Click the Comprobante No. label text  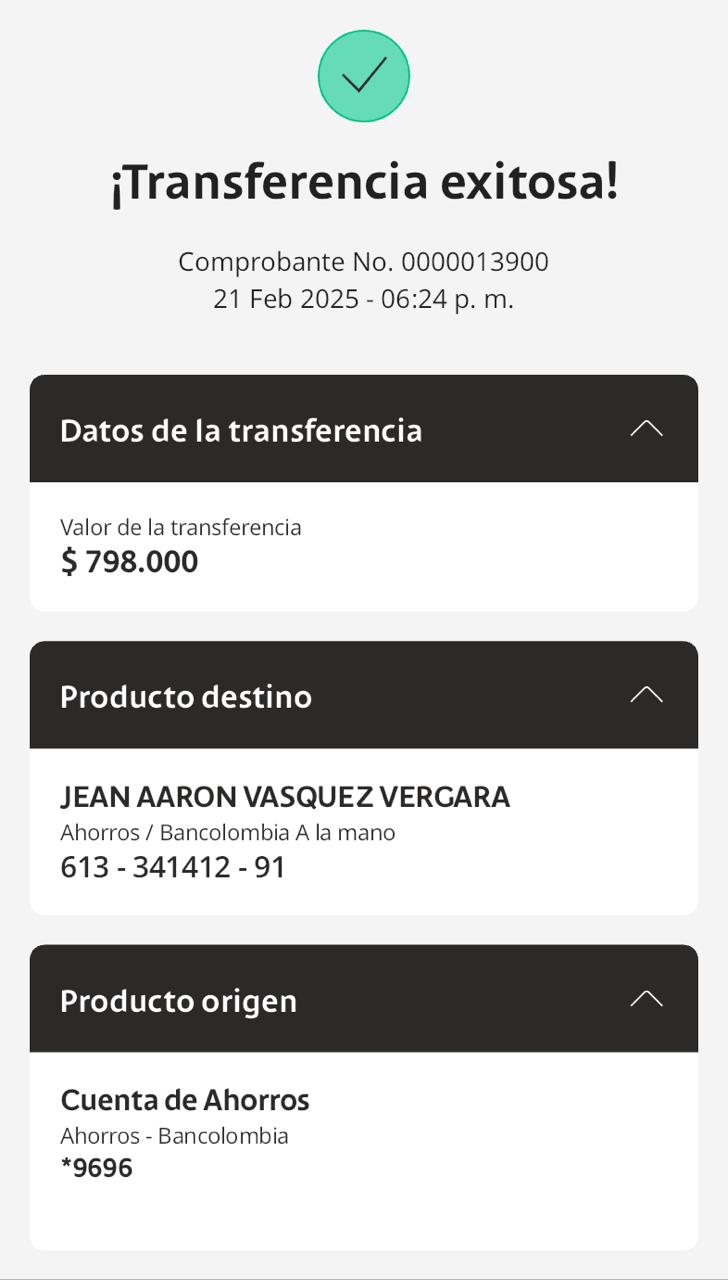click(286, 262)
